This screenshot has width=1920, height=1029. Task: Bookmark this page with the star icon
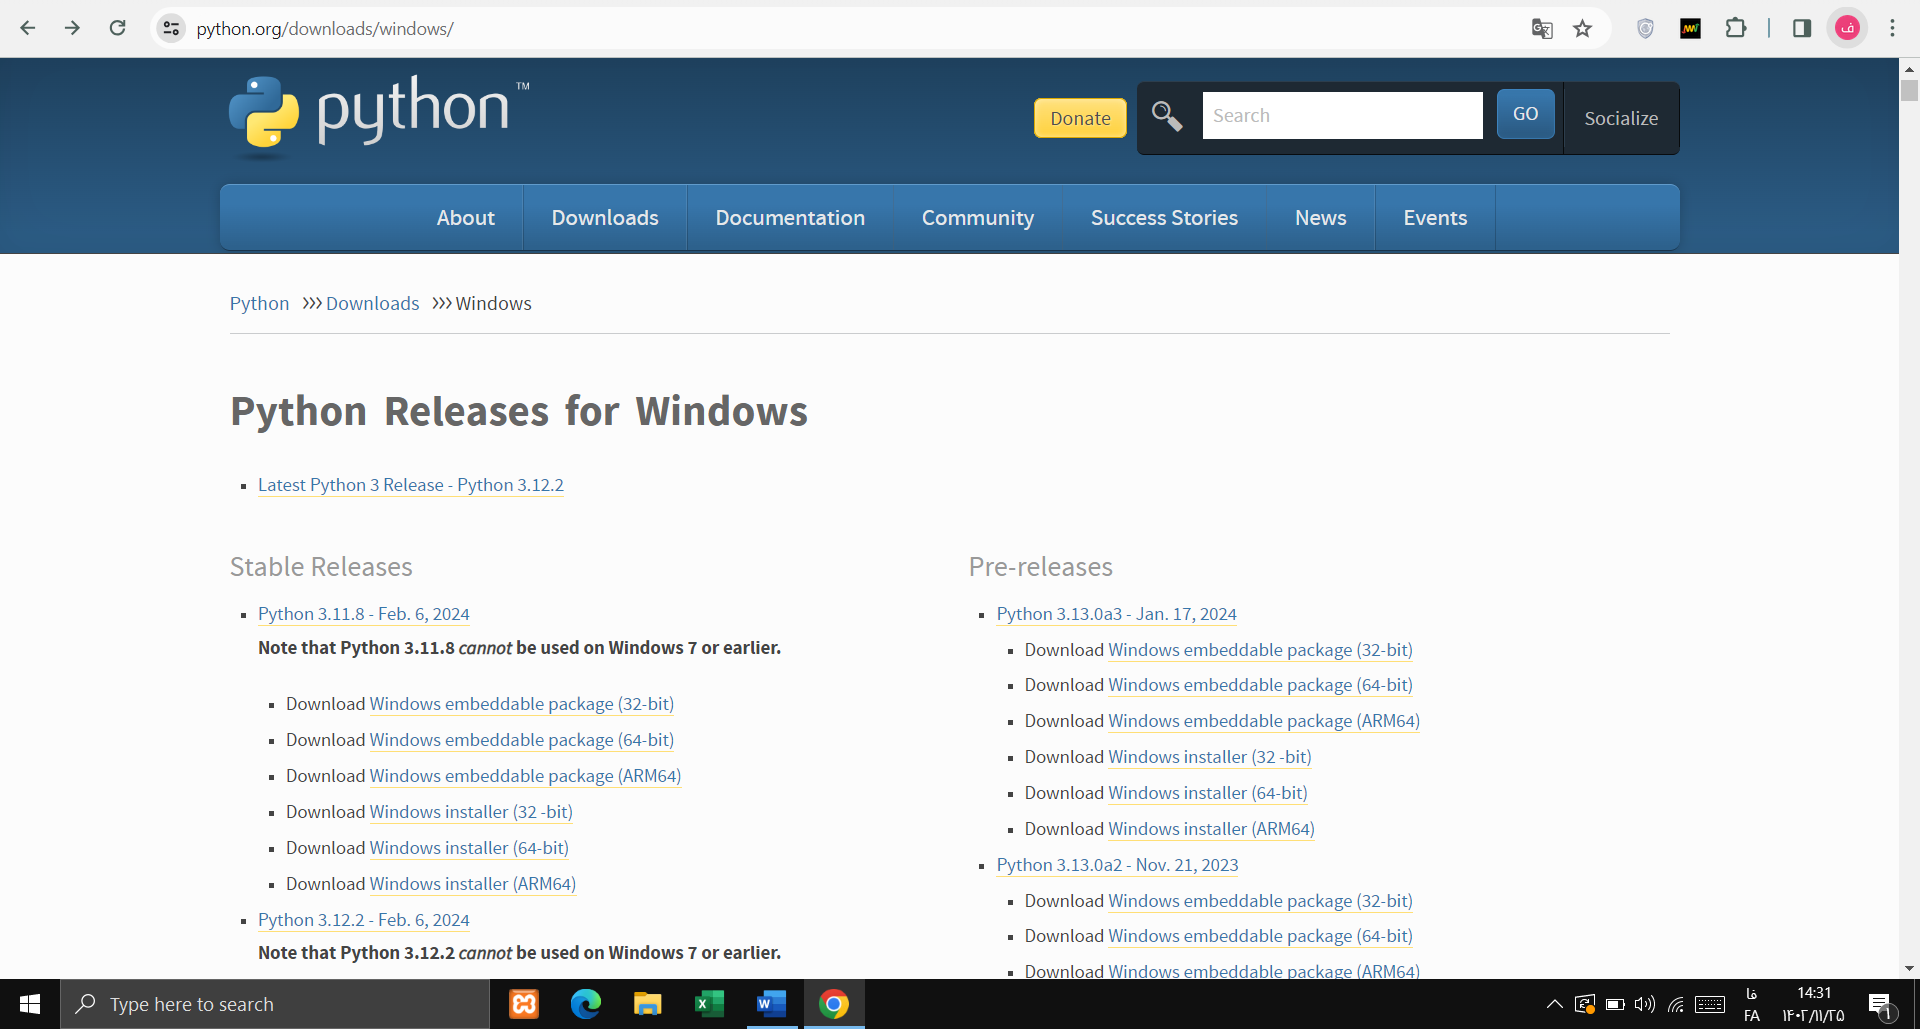point(1582,29)
